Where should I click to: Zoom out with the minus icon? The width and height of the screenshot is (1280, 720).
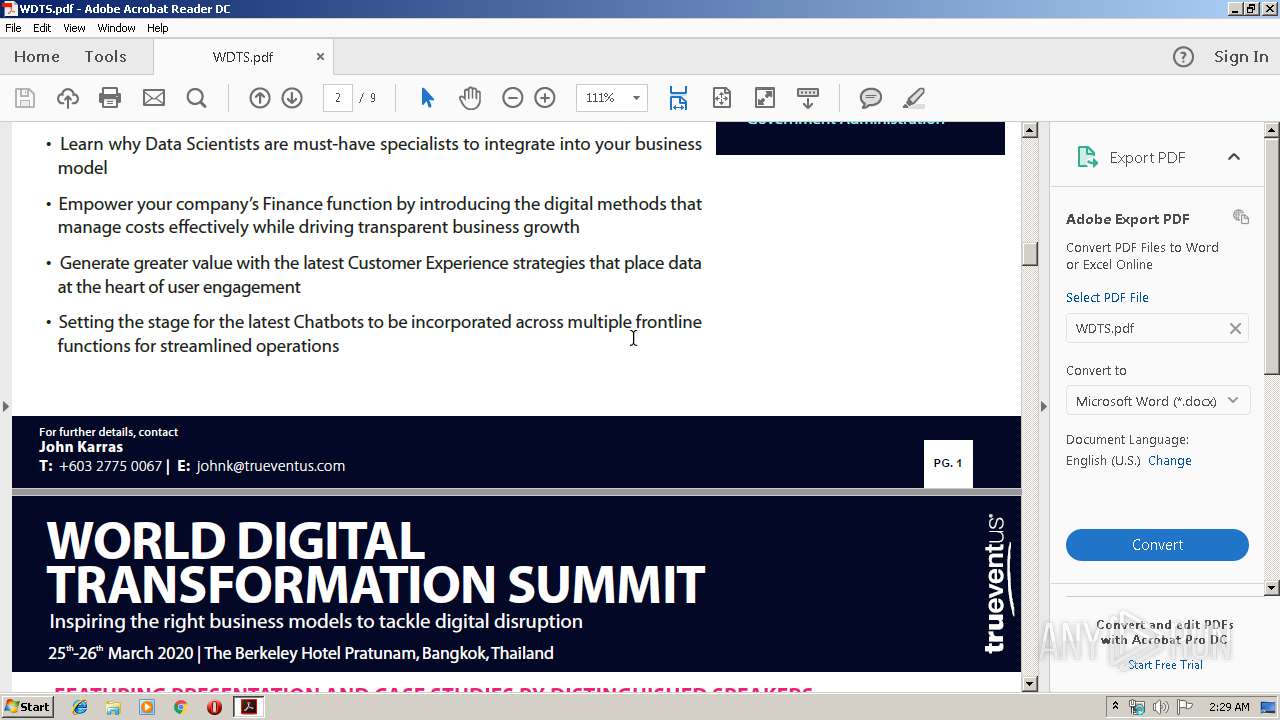(512, 98)
